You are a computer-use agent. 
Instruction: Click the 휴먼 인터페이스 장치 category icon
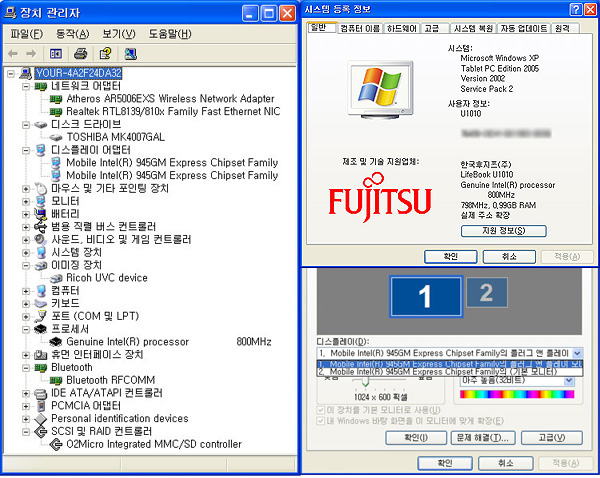[41, 355]
